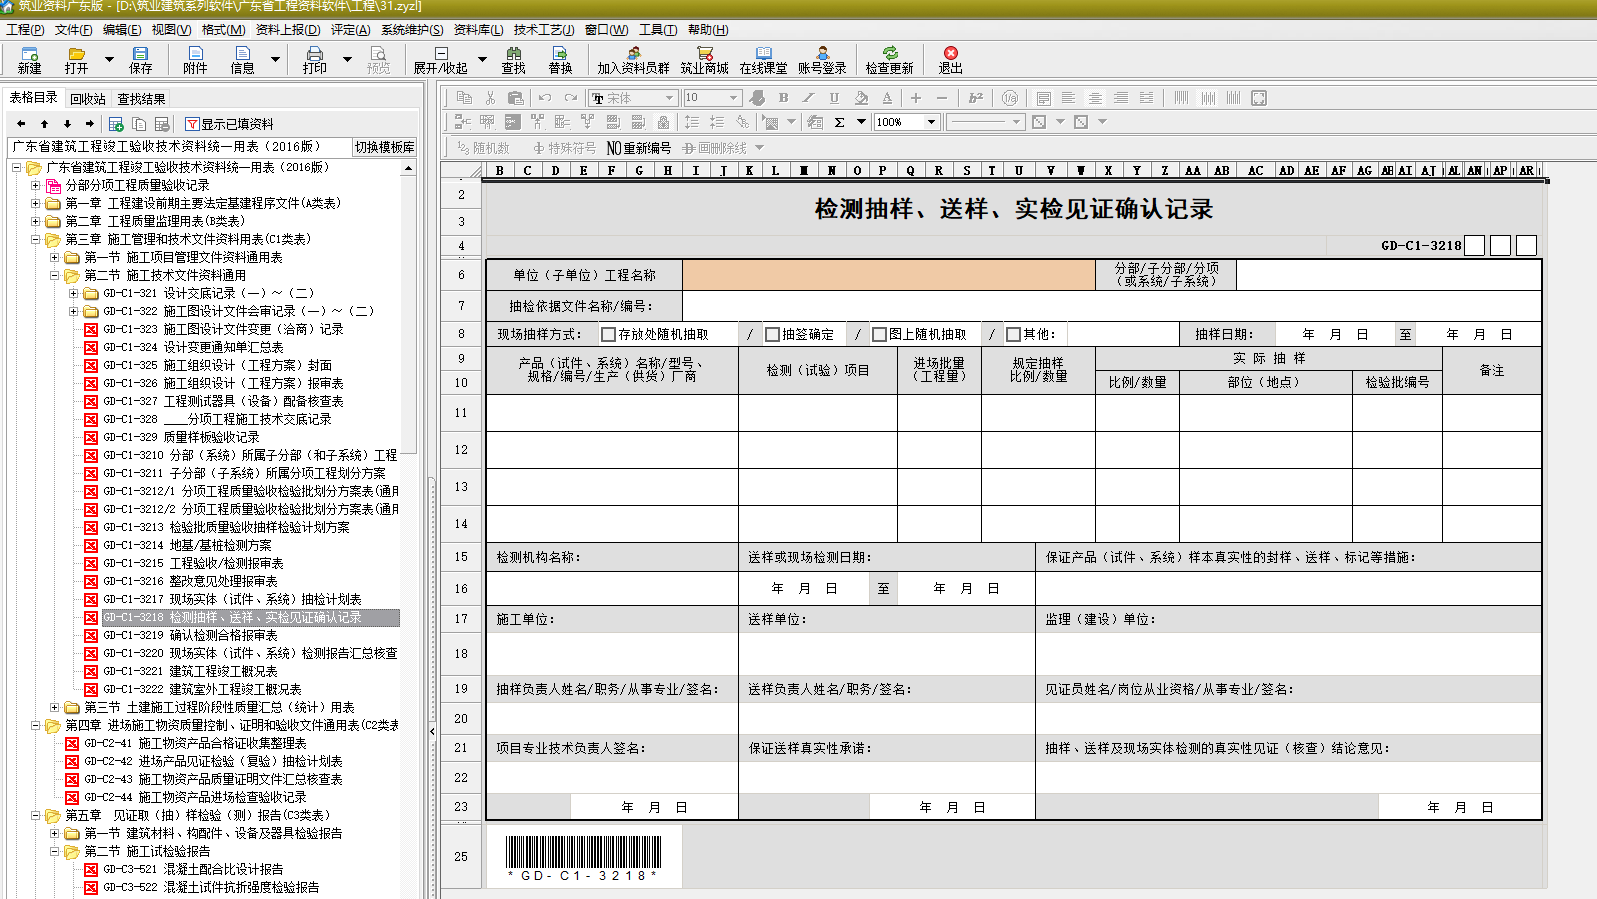Click the add-table icon with green plus
The image size is (1597, 899).
pyautogui.click(x=116, y=124)
